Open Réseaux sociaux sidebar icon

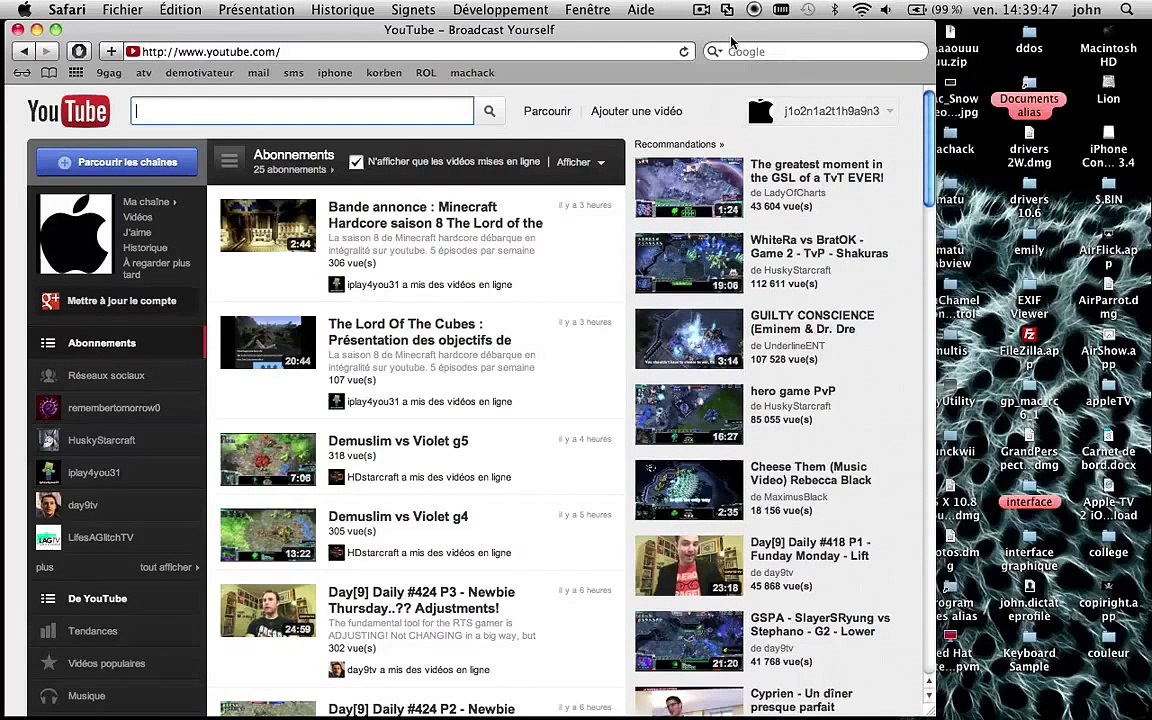48,375
